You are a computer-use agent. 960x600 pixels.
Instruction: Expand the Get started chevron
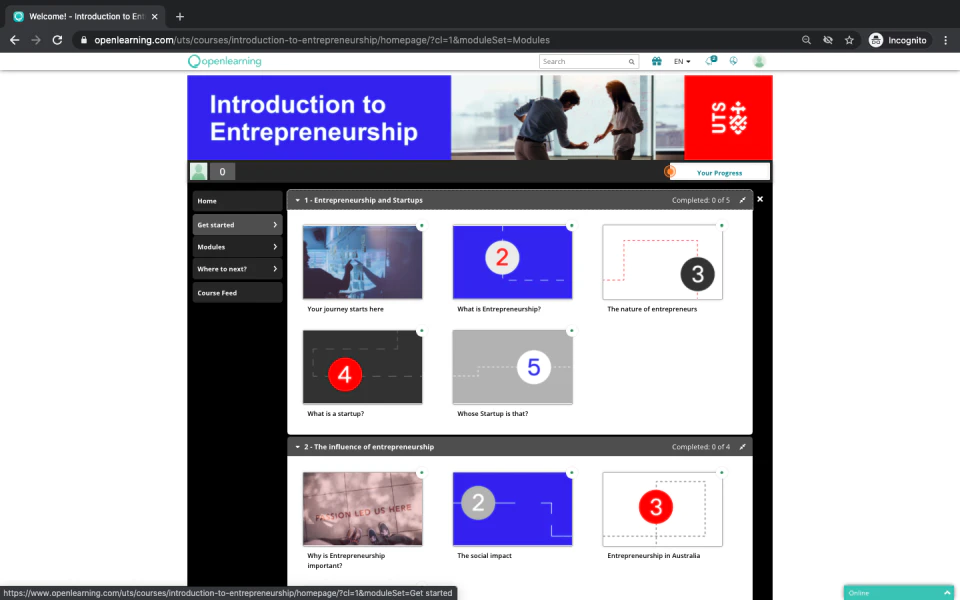(275, 225)
